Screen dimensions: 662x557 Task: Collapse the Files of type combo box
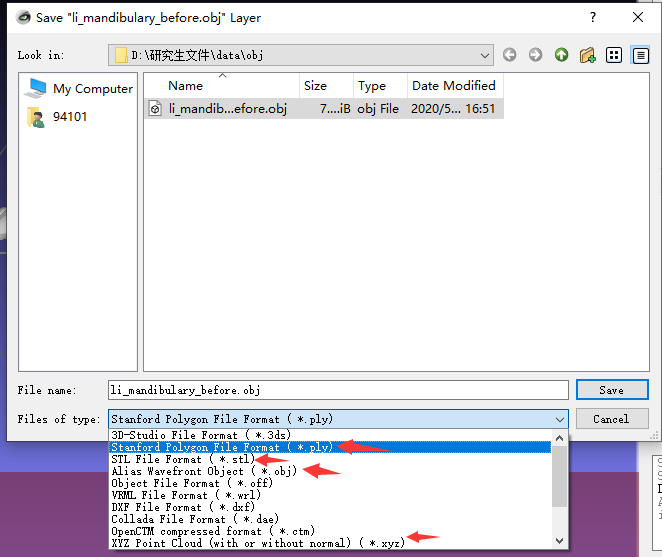click(x=338, y=419)
